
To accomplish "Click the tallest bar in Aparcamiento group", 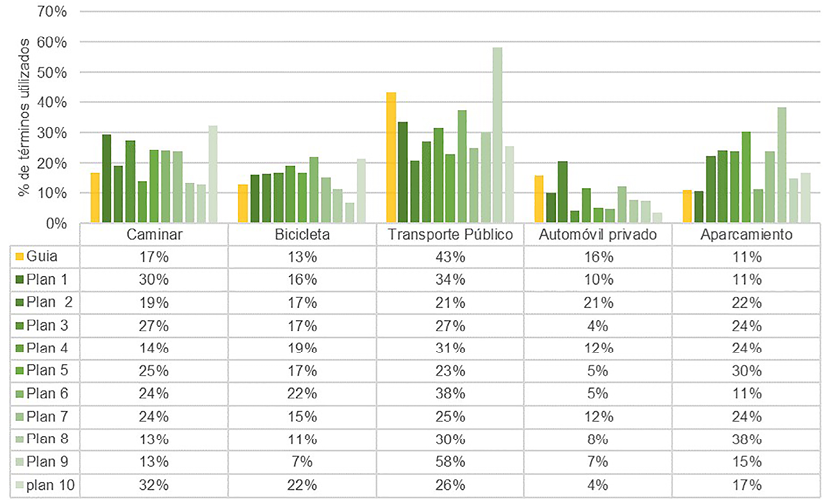I will pyautogui.click(x=782, y=165).
